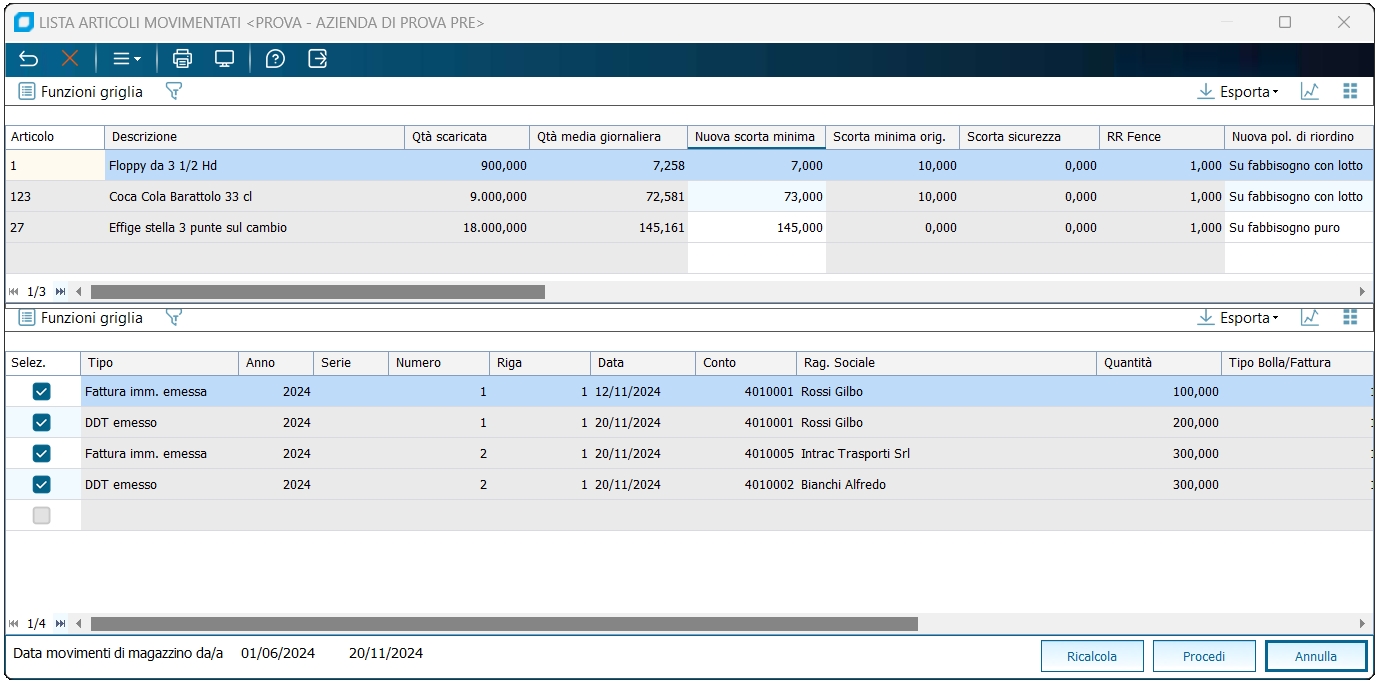Click the chart icon of lower grid
The width and height of the screenshot is (1377, 682).
1310,318
